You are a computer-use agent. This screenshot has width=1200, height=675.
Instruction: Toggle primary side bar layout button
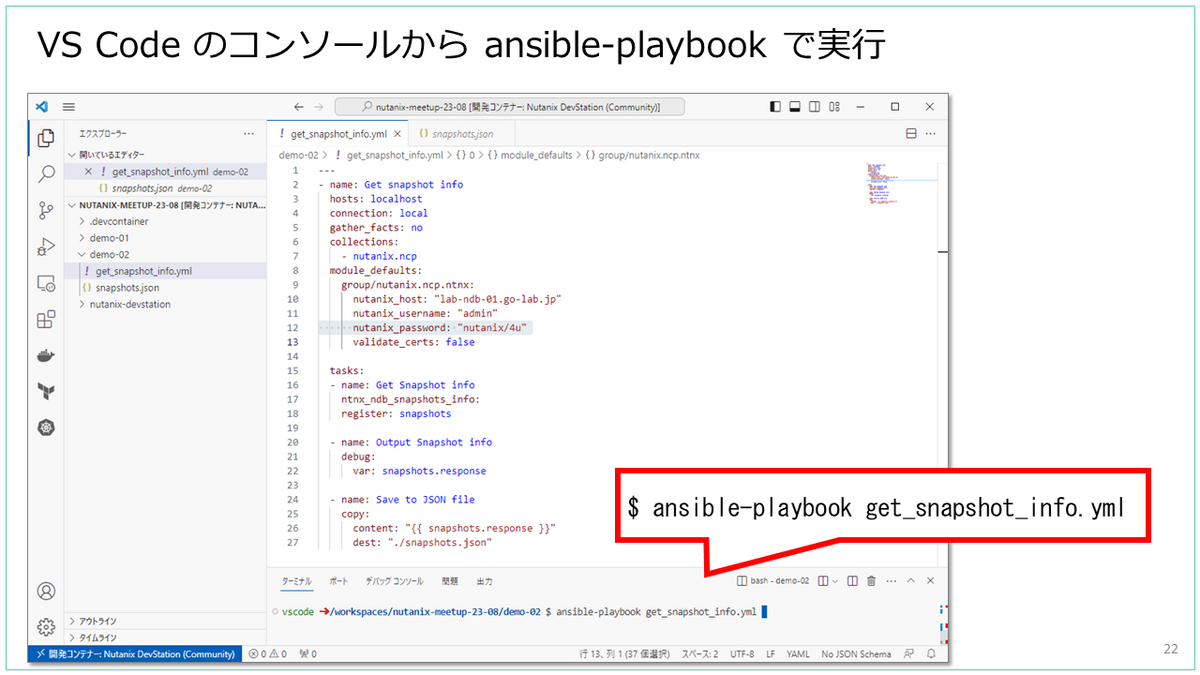point(776,106)
